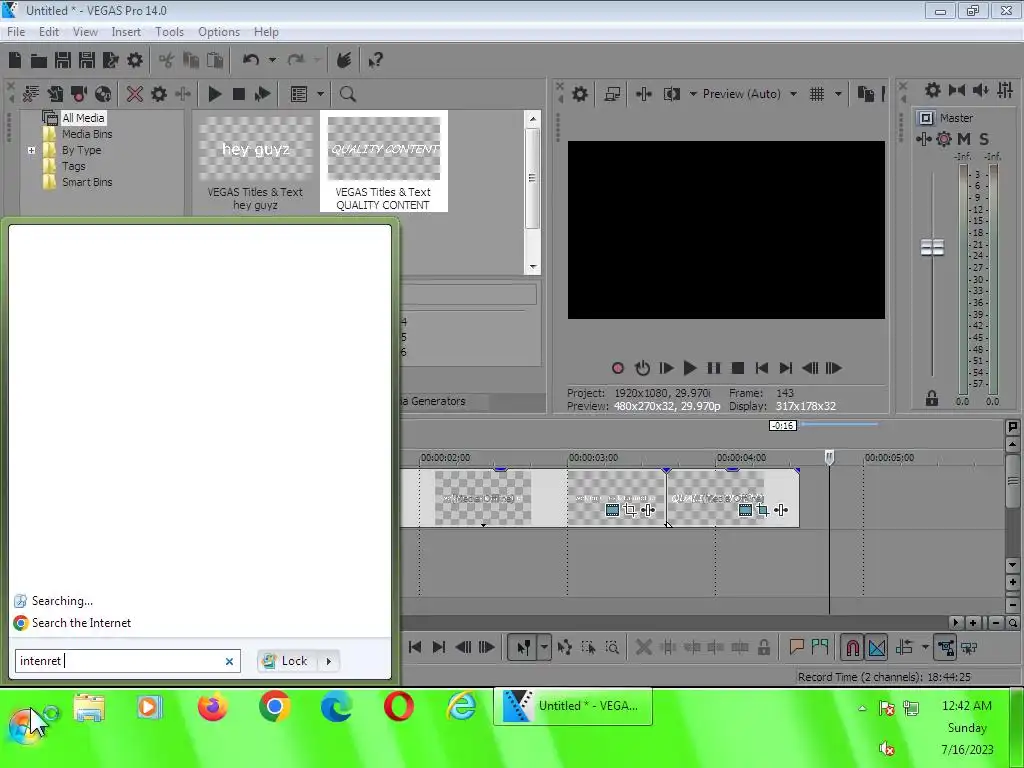Open the Preview (Auto) quality dropdown

point(793,94)
